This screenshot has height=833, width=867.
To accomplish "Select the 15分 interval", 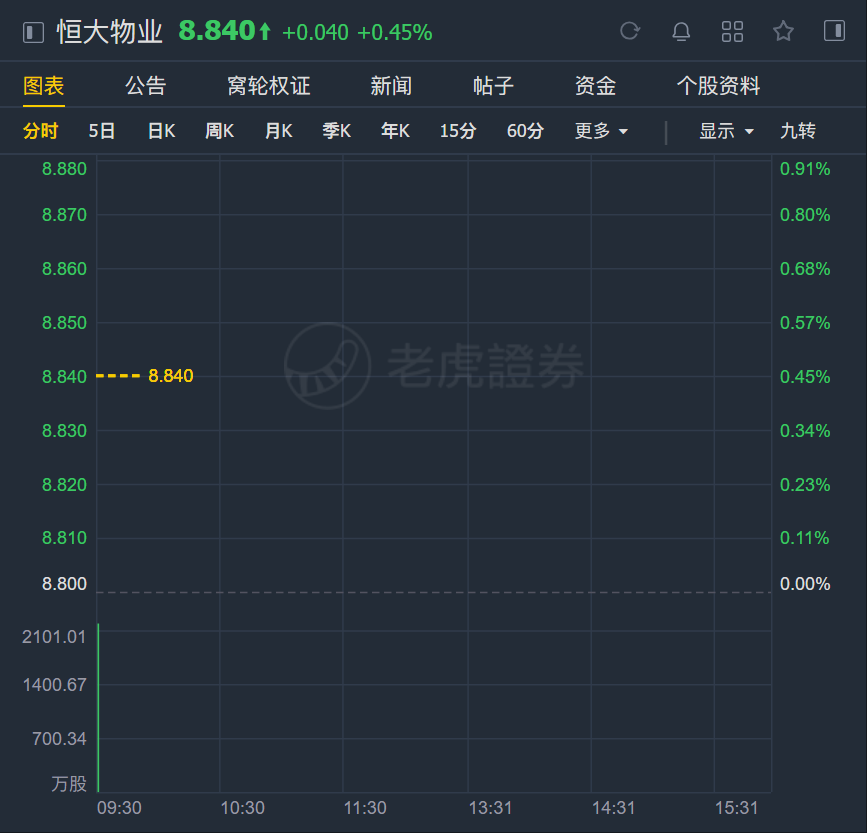I will (458, 132).
